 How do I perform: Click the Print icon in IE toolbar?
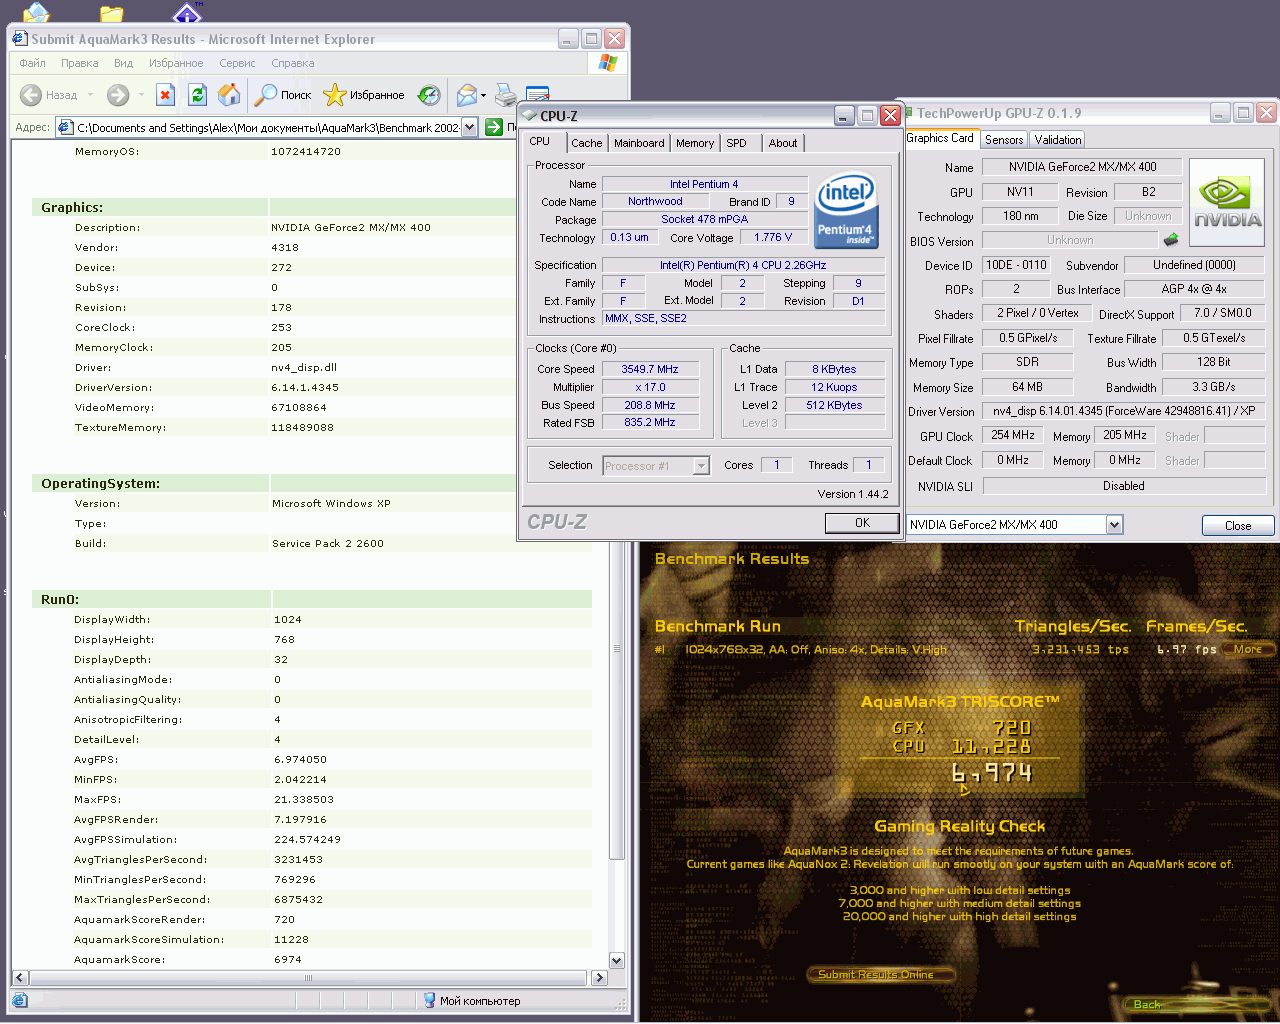[x=506, y=95]
